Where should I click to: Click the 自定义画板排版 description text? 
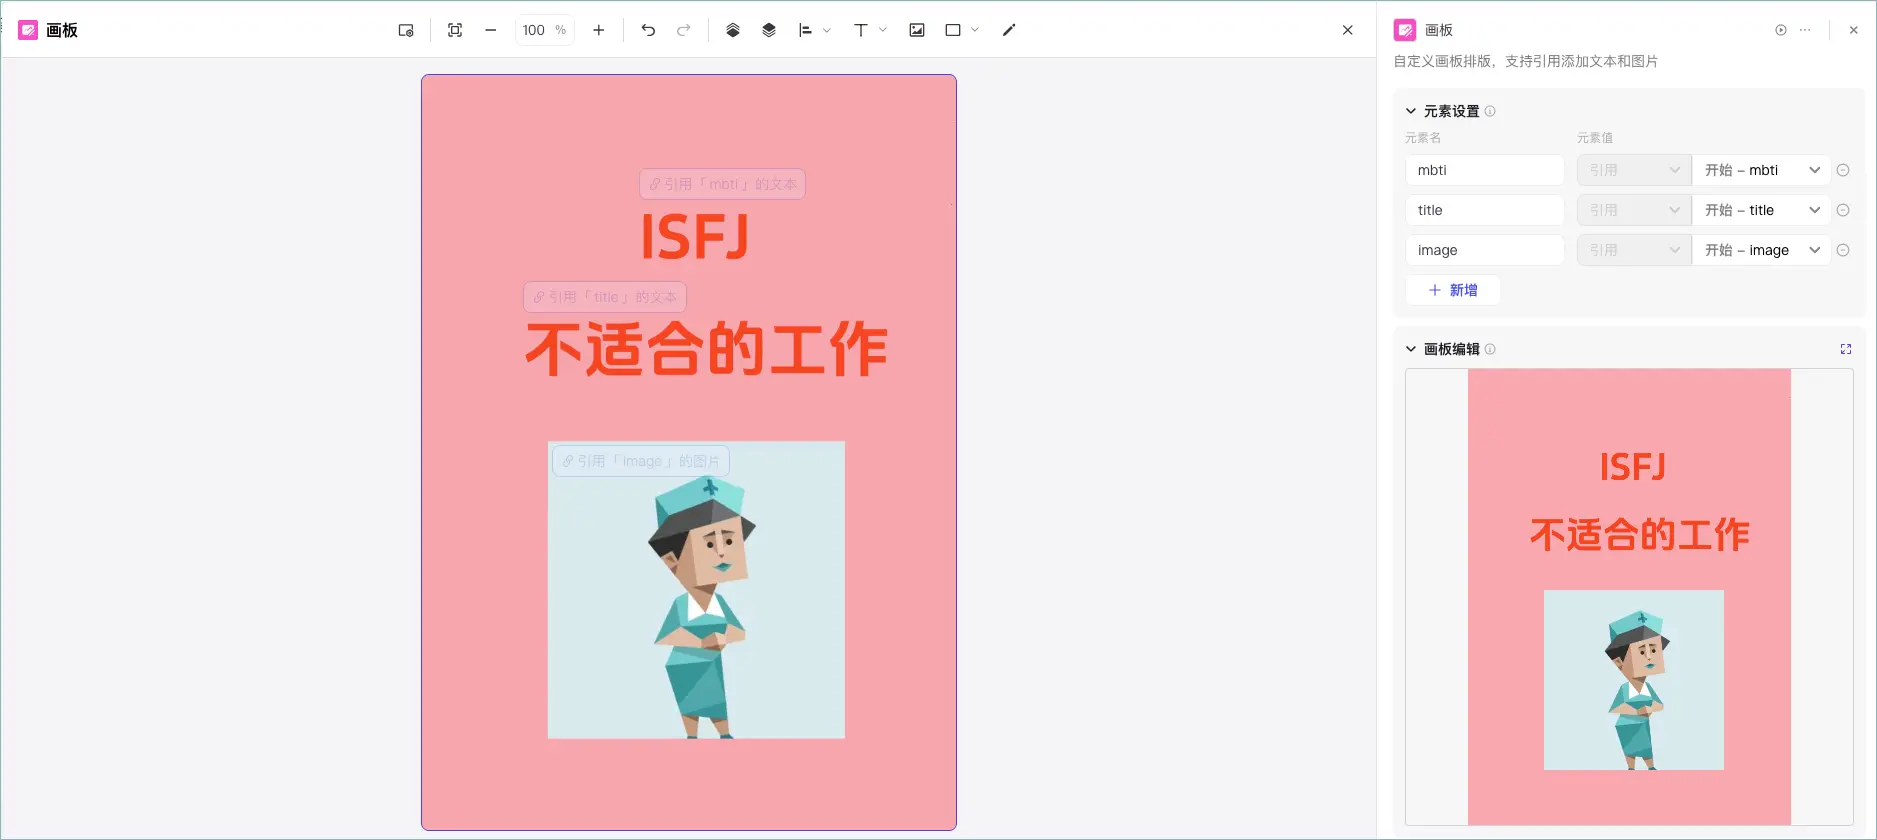pyautogui.click(x=1526, y=61)
